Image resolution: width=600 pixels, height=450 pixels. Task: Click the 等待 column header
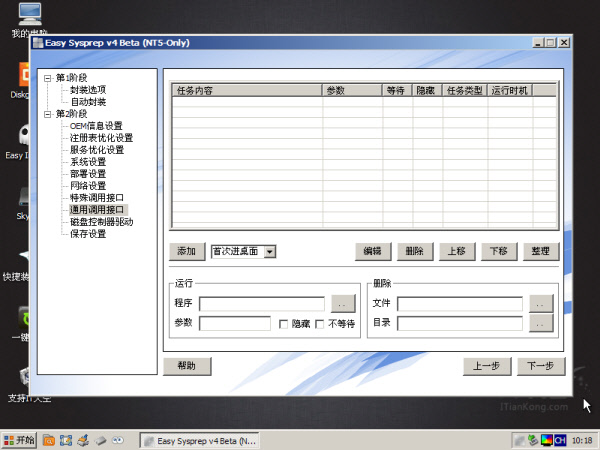point(397,90)
